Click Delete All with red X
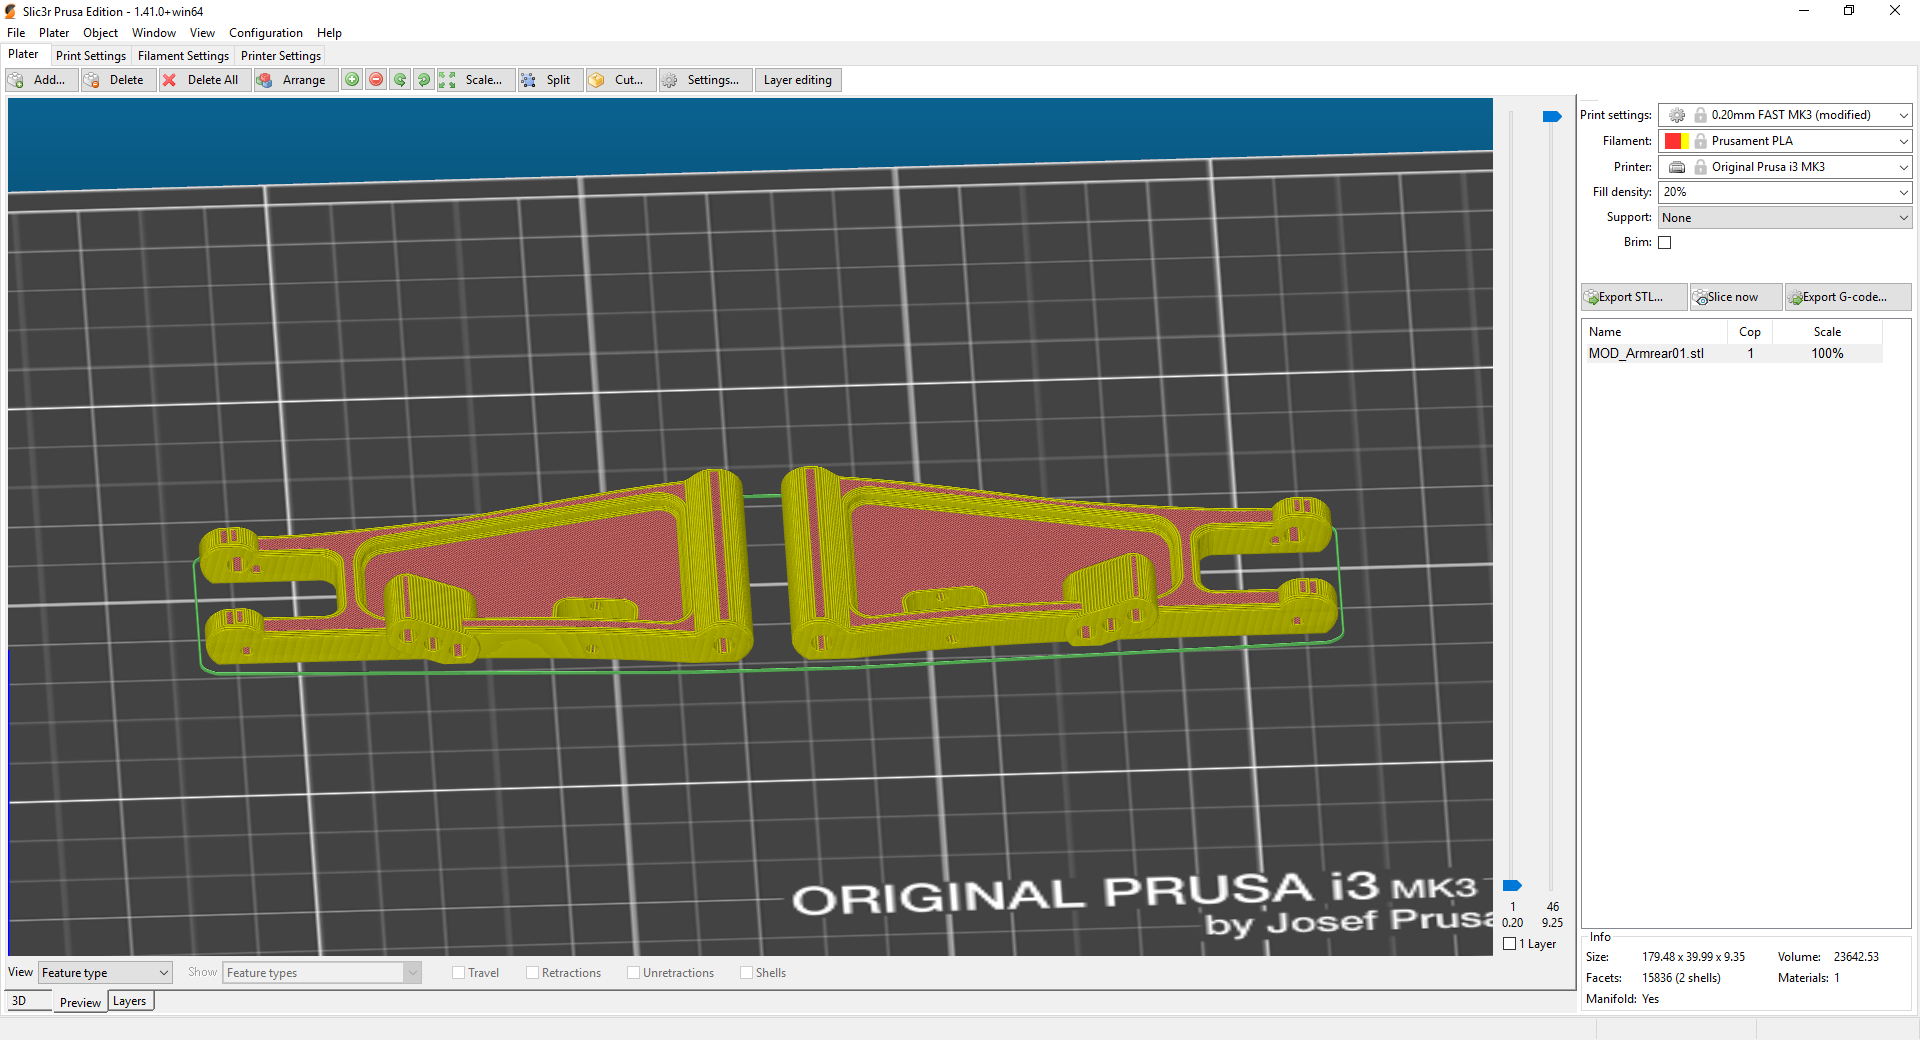 [203, 80]
